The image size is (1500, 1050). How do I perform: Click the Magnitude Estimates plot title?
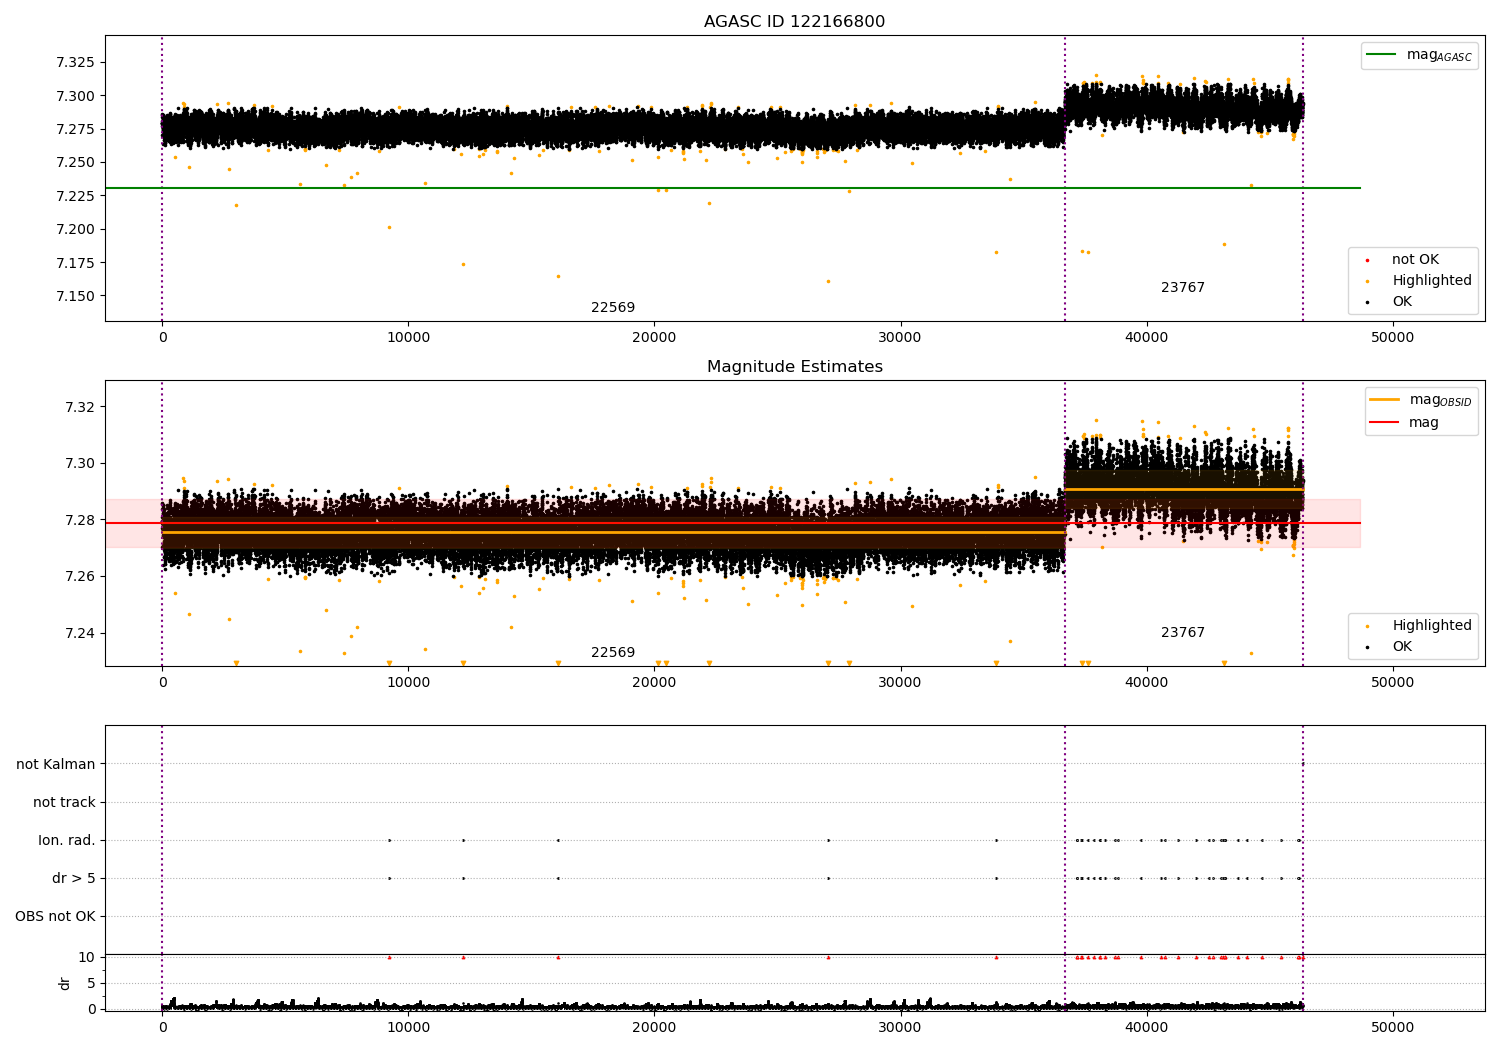pos(794,367)
